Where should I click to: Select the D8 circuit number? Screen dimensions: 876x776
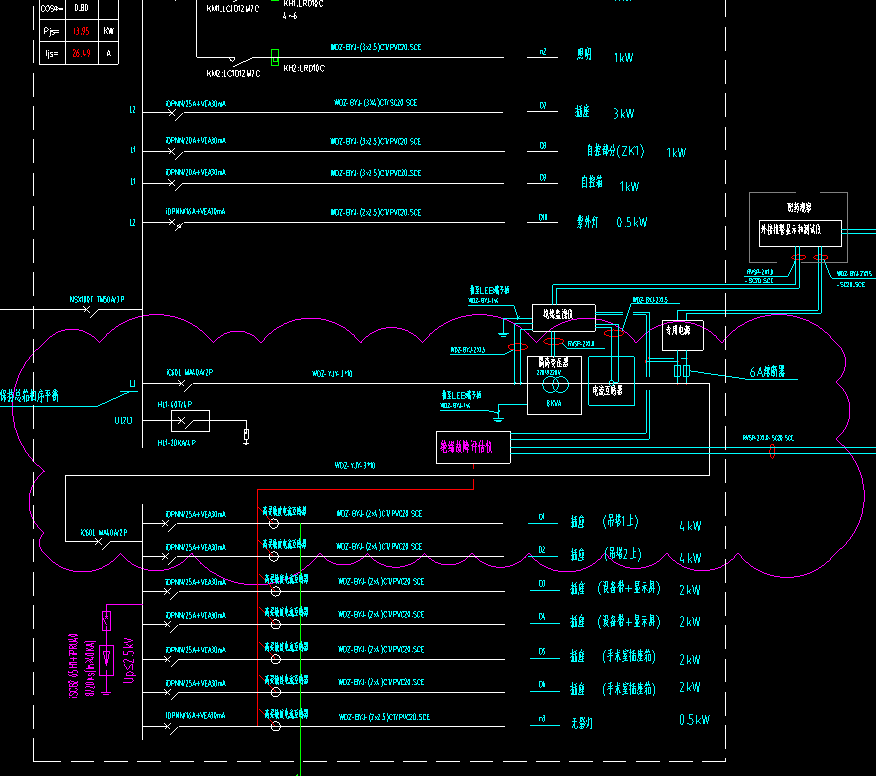pos(542,146)
